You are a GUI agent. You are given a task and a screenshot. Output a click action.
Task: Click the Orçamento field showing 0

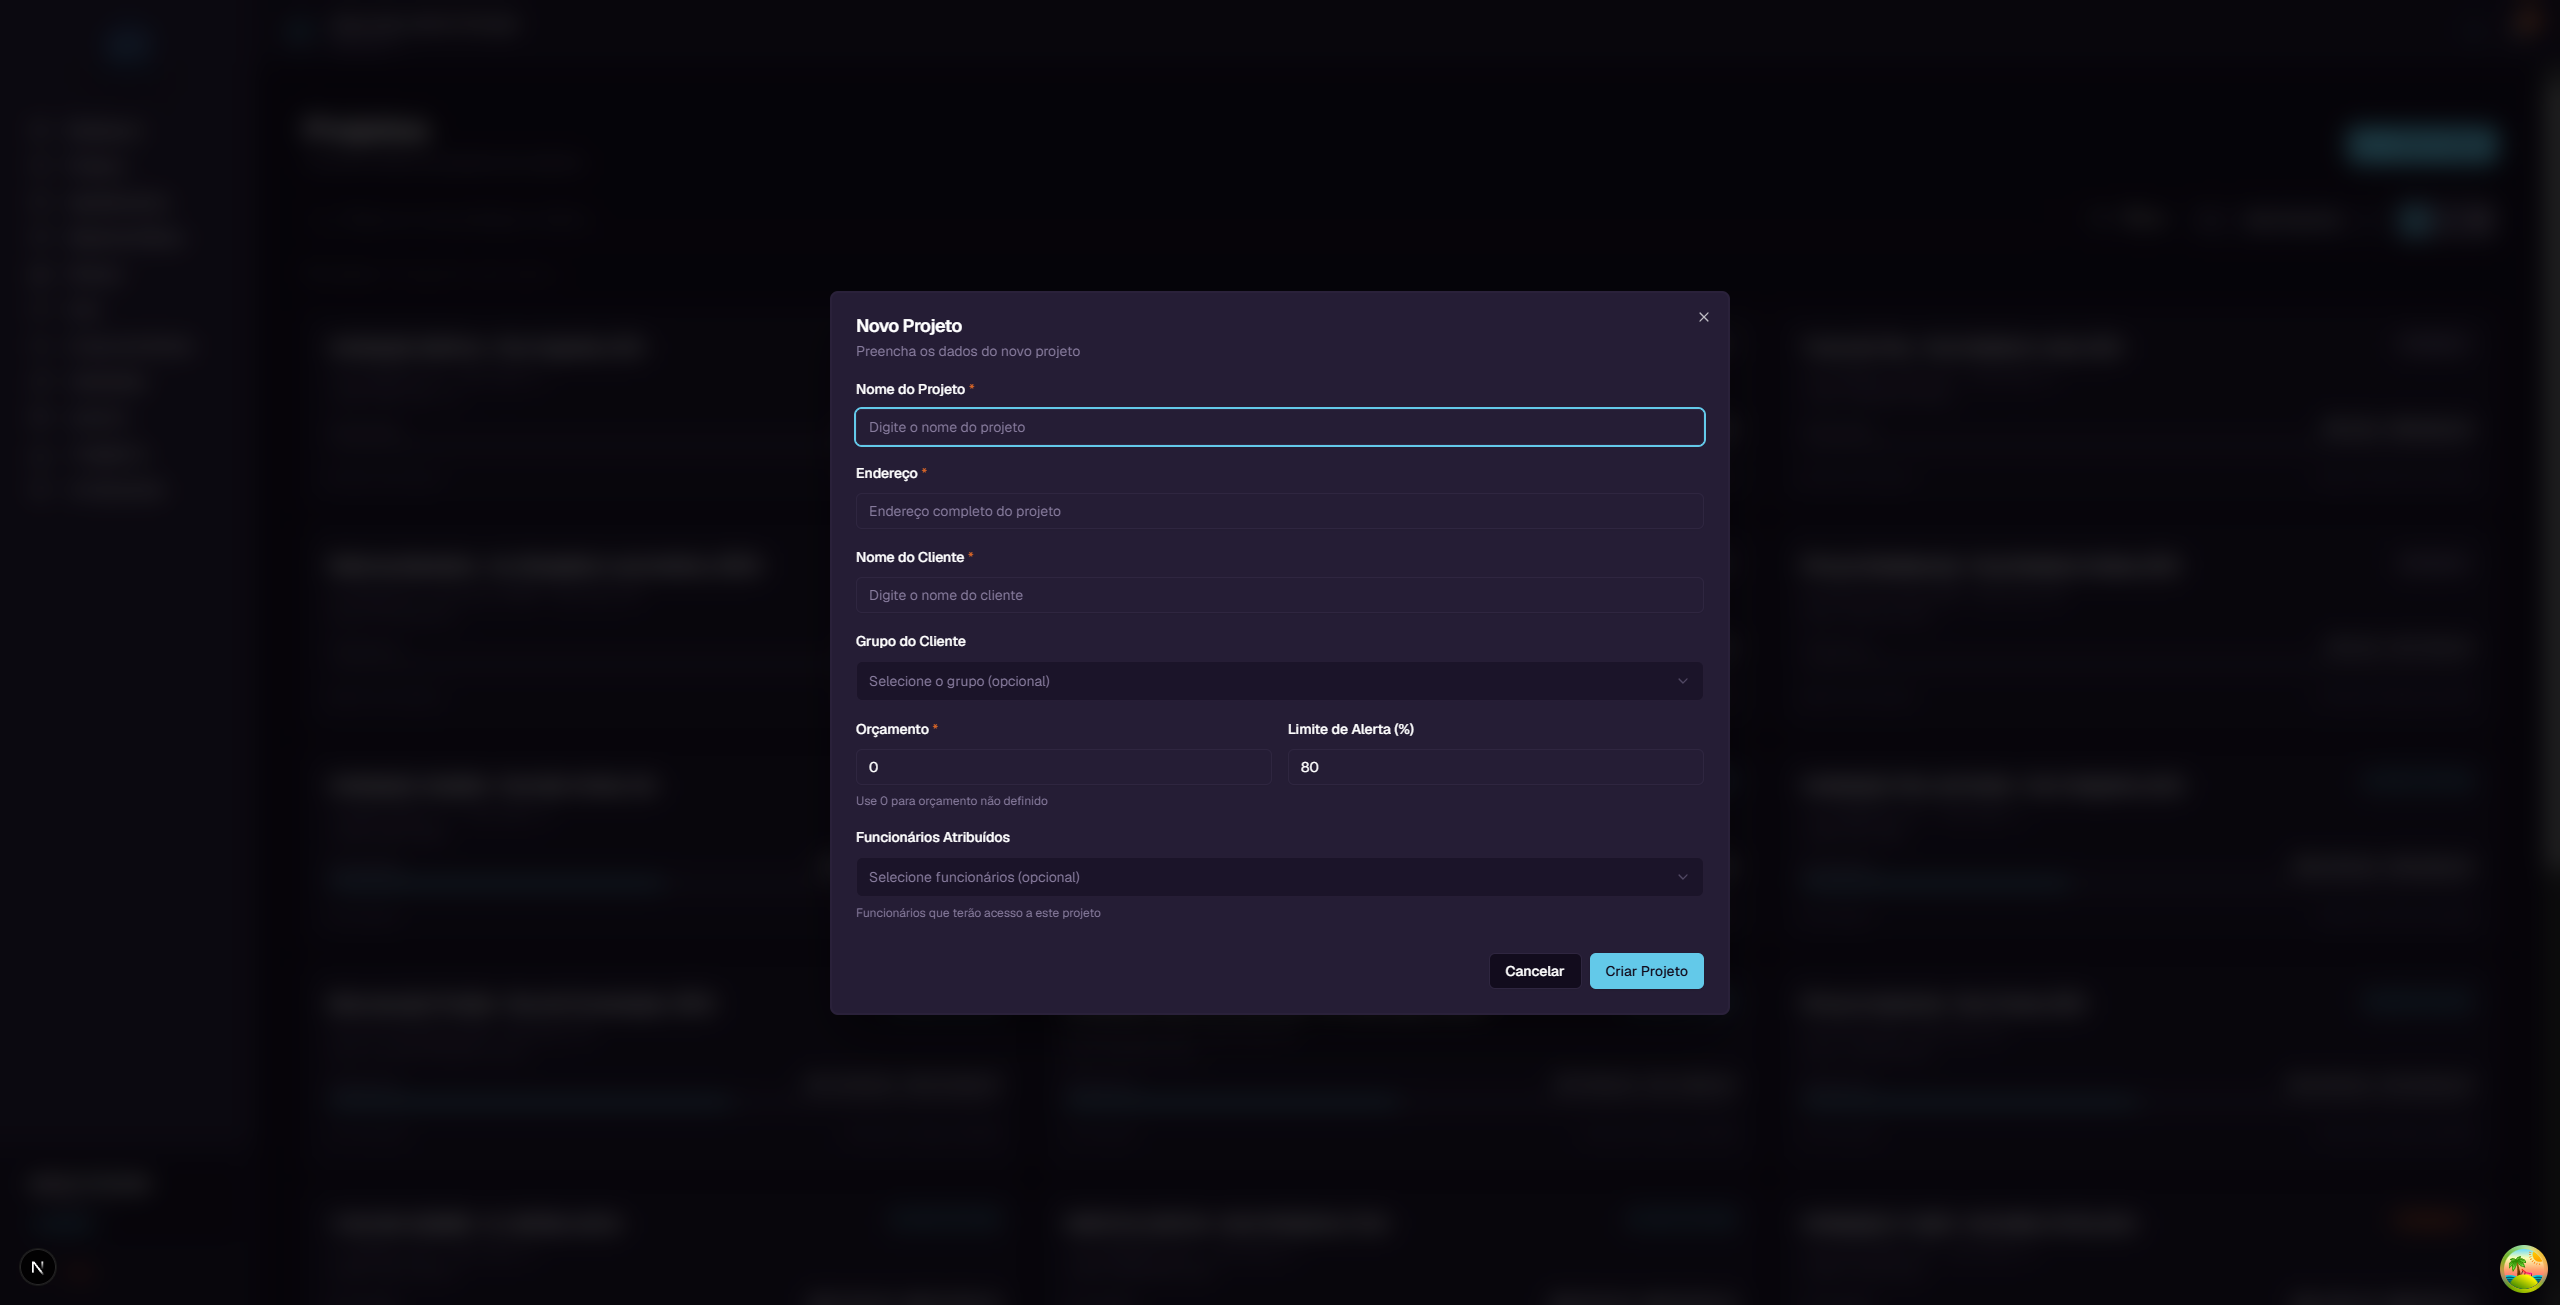click(x=1063, y=767)
